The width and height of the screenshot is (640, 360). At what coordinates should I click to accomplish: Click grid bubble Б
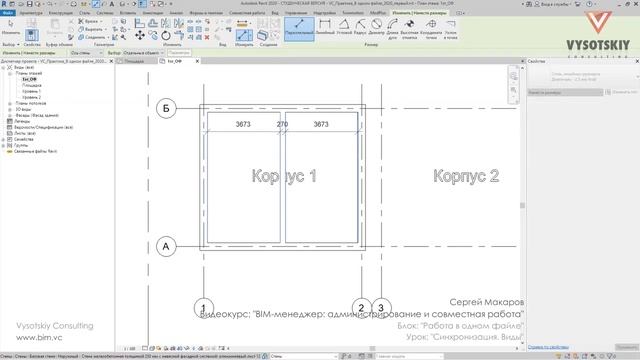coord(166,109)
